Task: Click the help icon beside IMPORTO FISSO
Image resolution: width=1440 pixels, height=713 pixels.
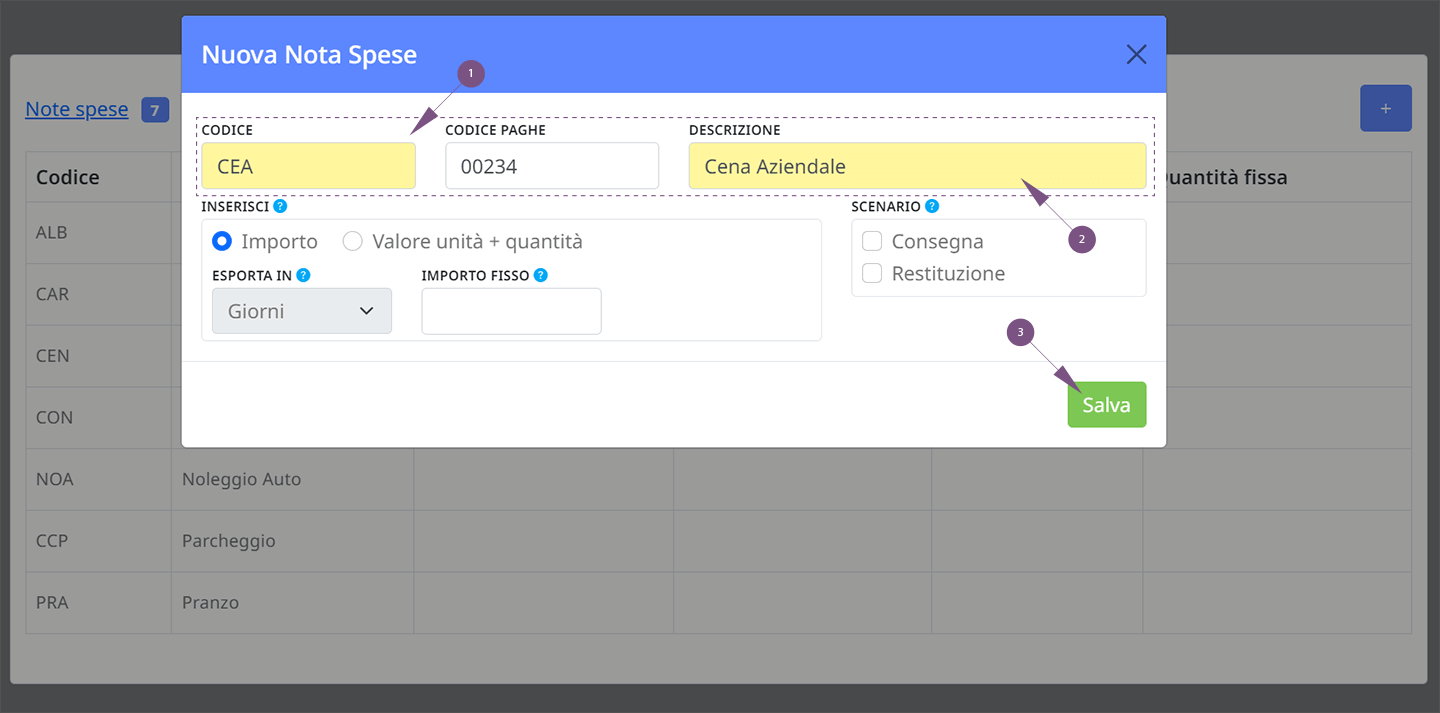Action: [x=541, y=275]
